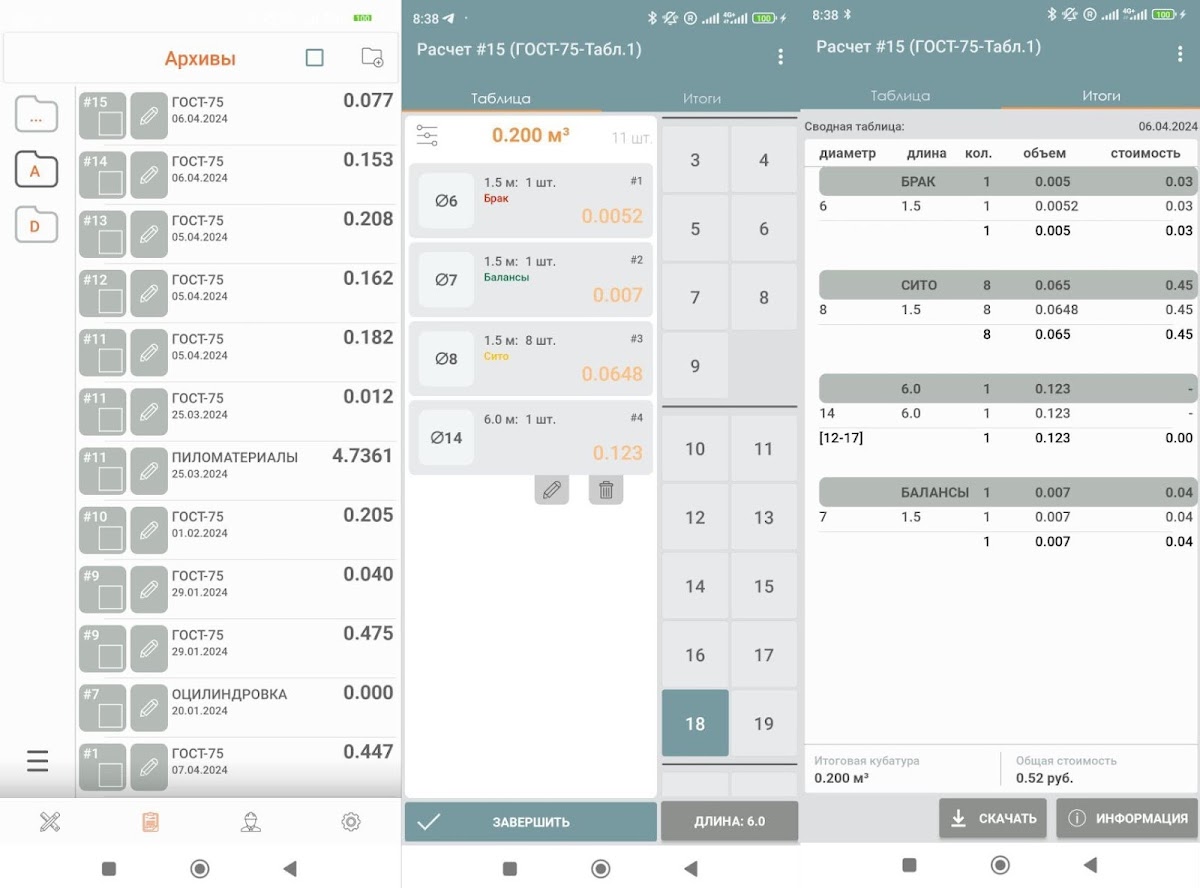Viewport: 1200px width, 888px height.
Task: Toggle select-all checkbox in Архивы header
Action: click(x=314, y=58)
